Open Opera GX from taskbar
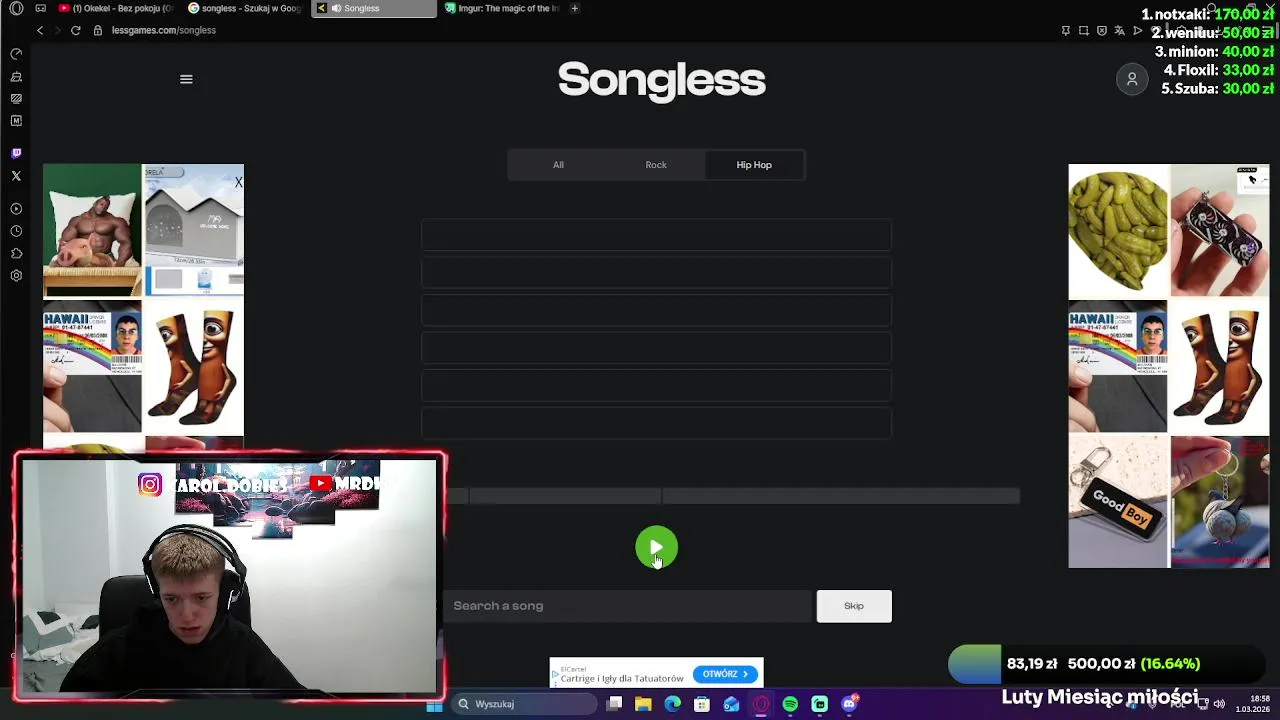The height and width of the screenshot is (720, 1280). click(x=761, y=704)
